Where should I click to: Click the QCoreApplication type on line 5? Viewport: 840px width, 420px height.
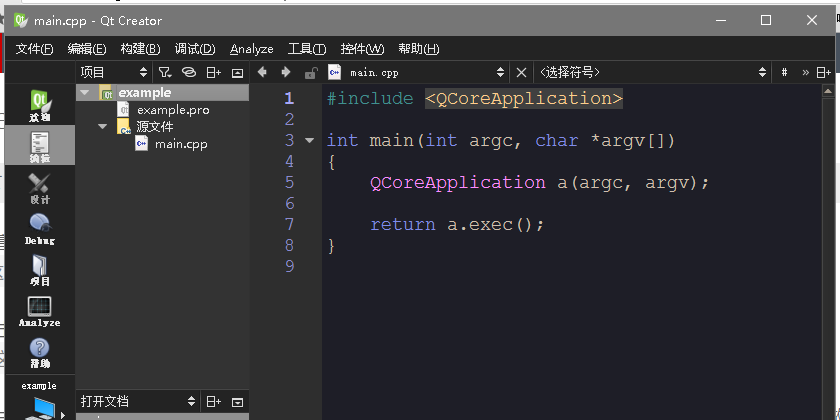point(458,183)
